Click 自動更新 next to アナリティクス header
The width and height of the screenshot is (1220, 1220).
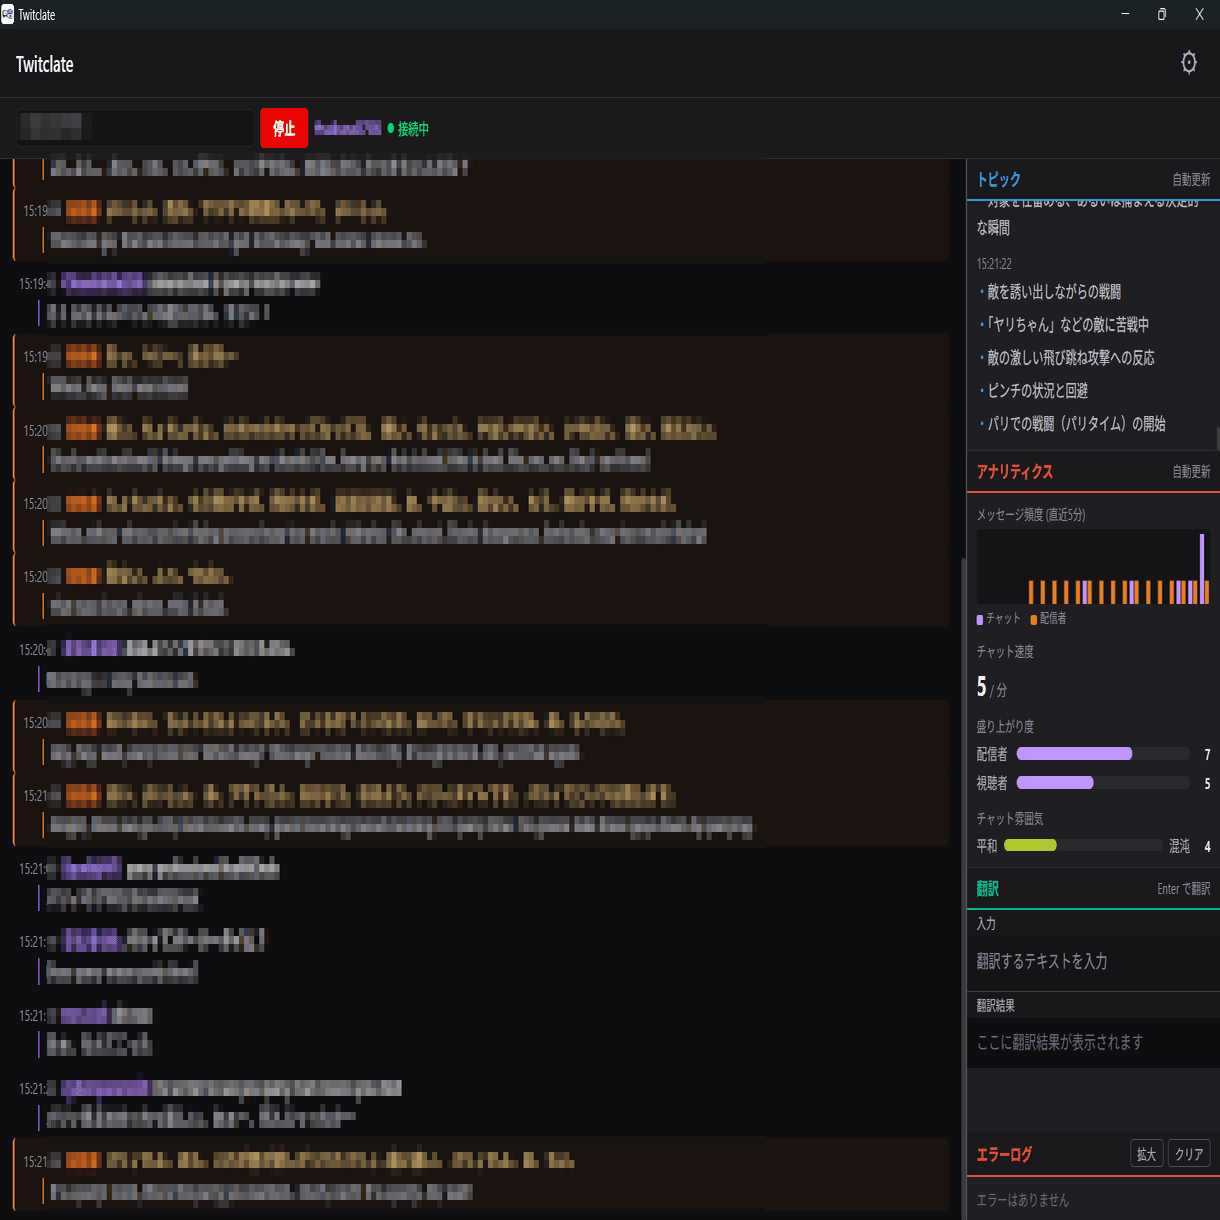coord(1191,472)
